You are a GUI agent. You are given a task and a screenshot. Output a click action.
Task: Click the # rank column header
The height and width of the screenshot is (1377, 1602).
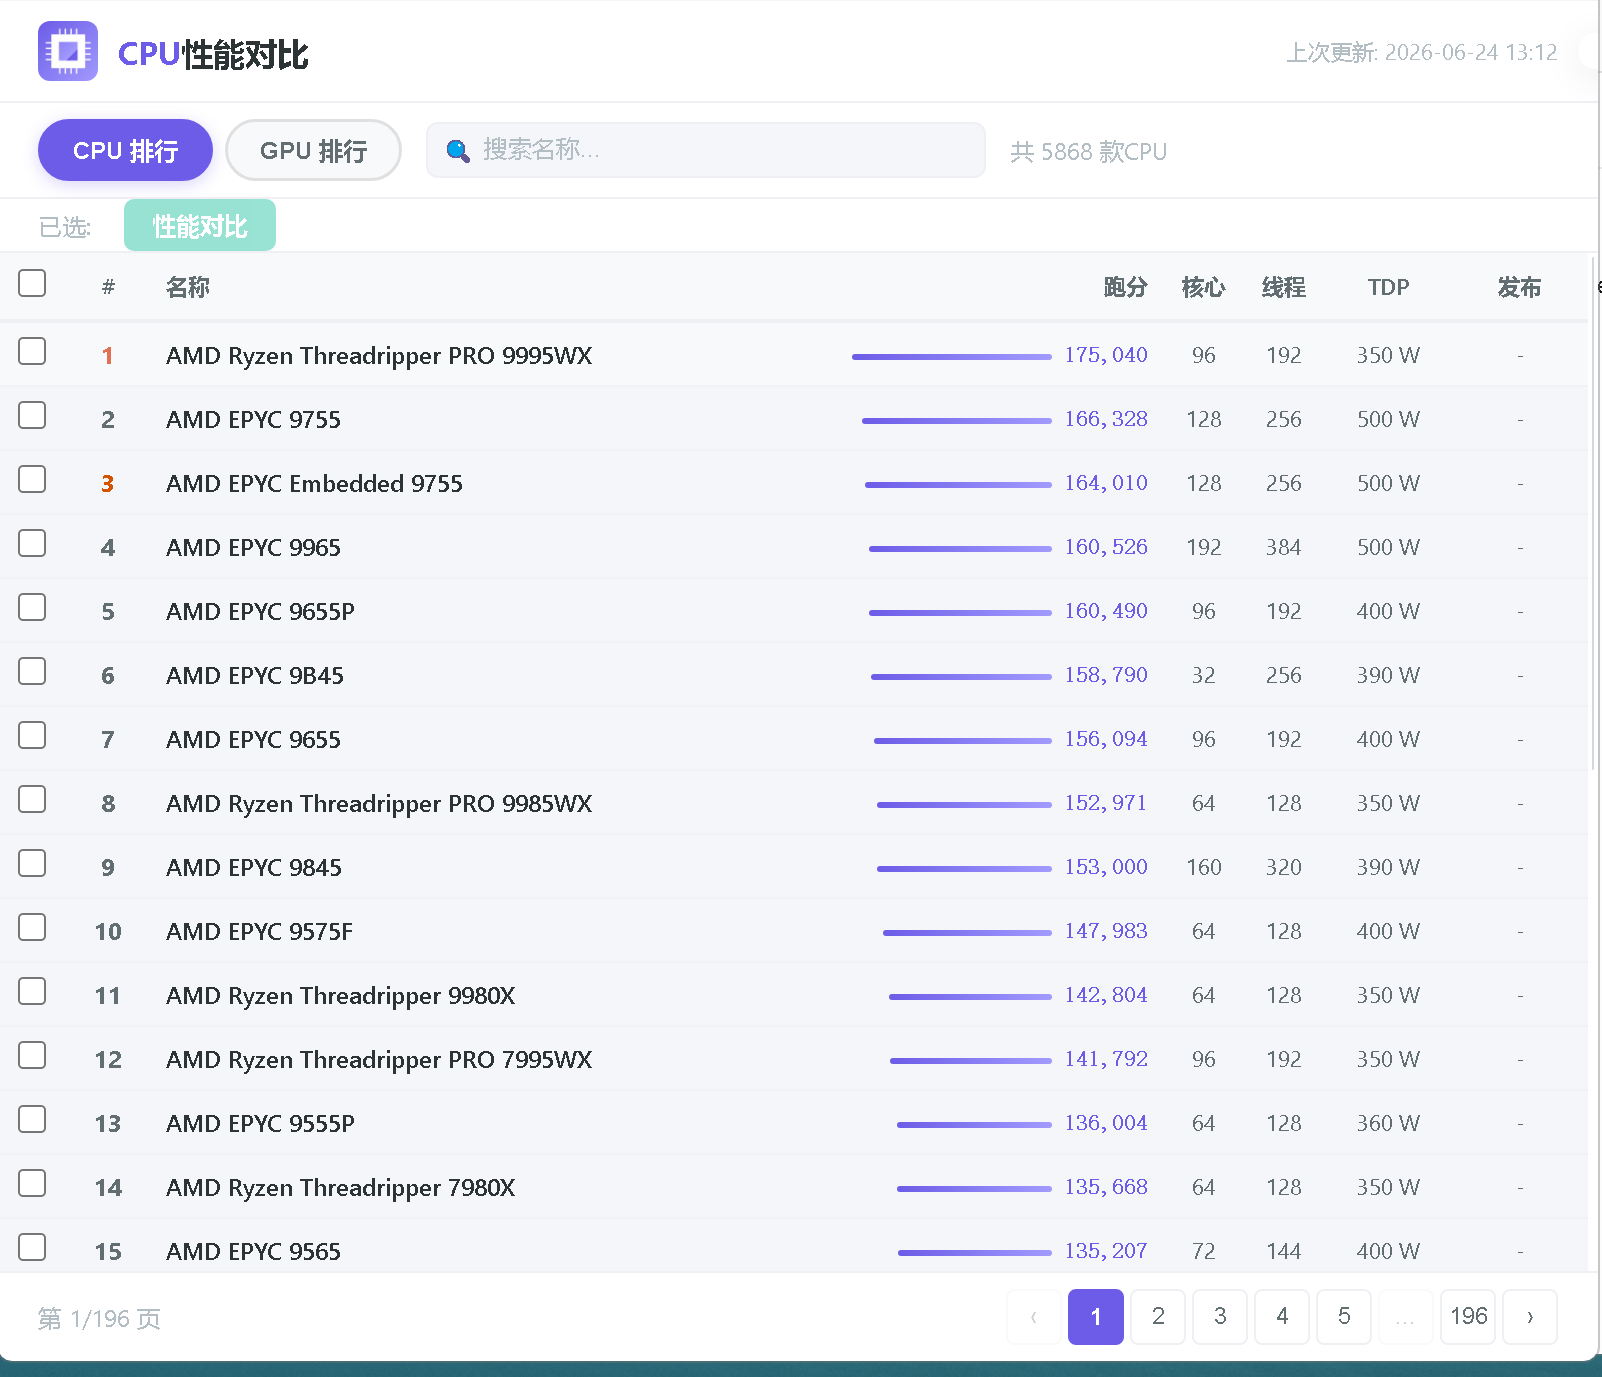(108, 288)
